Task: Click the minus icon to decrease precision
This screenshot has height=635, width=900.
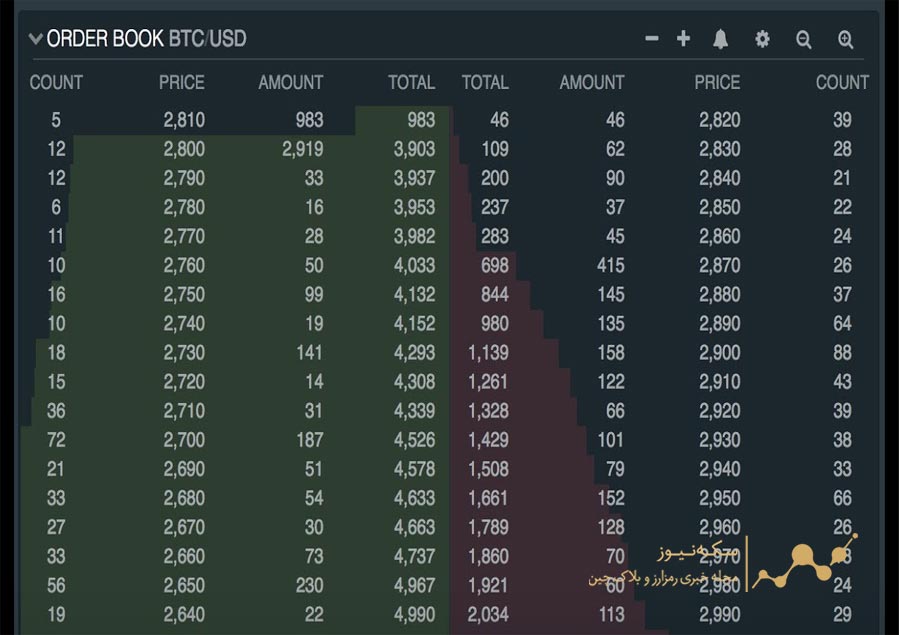Action: coord(652,39)
